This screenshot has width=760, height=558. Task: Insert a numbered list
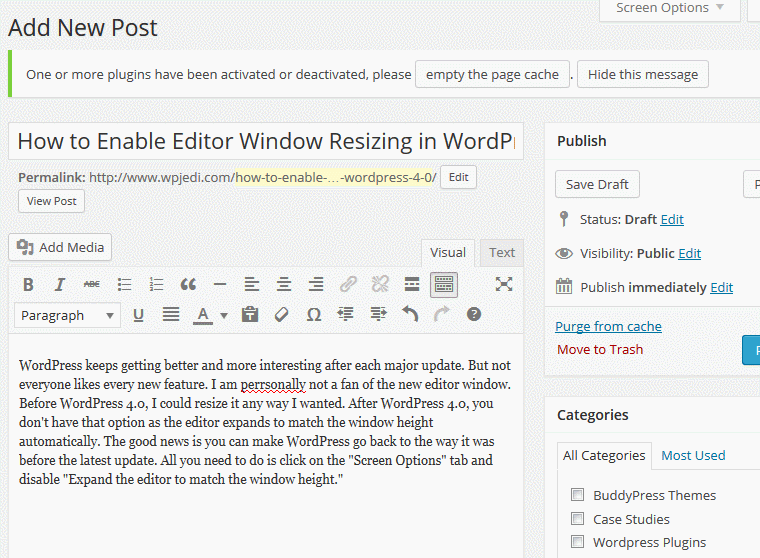pos(156,285)
